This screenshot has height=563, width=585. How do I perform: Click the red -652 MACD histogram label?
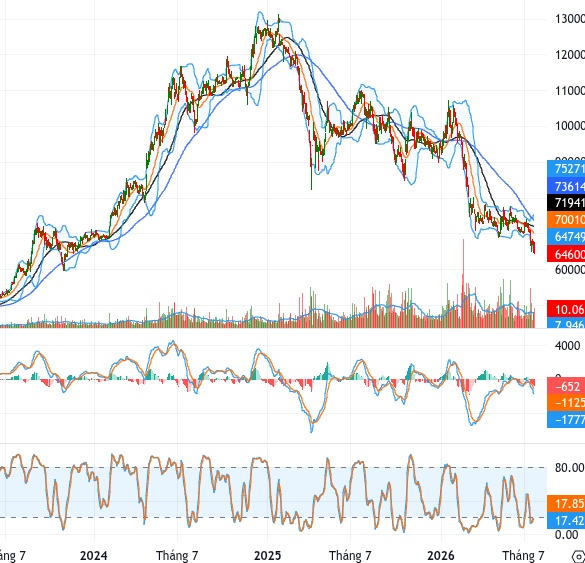[x=566, y=386]
